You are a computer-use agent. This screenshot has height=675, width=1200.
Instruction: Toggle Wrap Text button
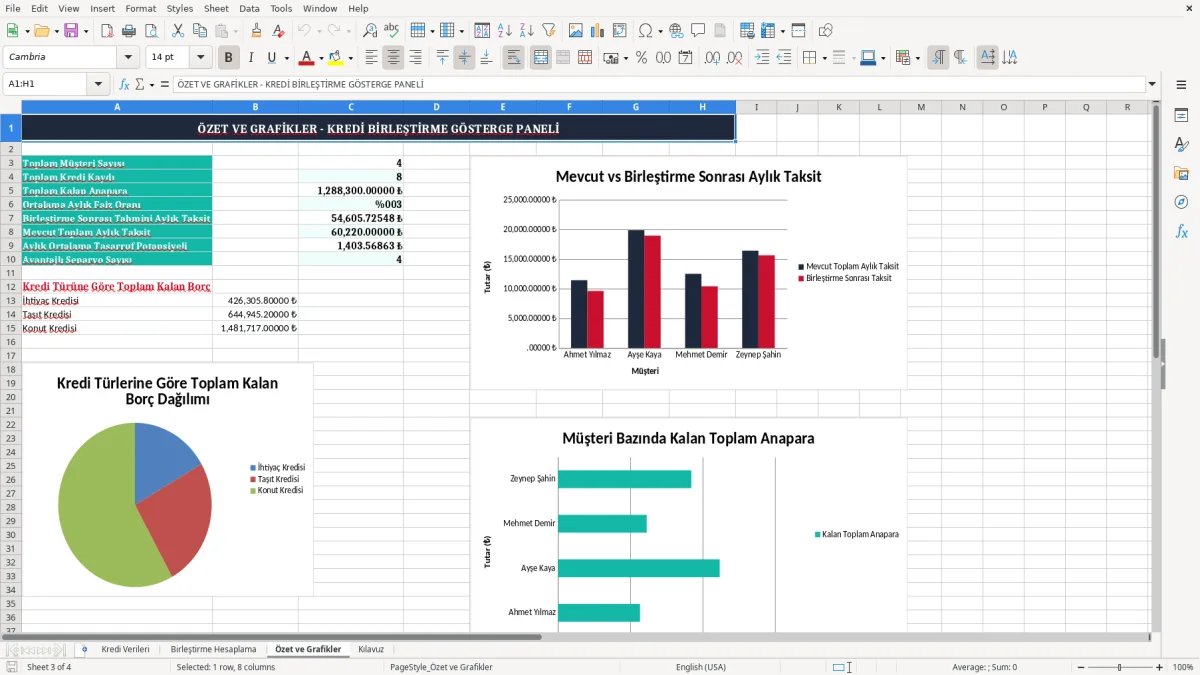[x=514, y=58]
